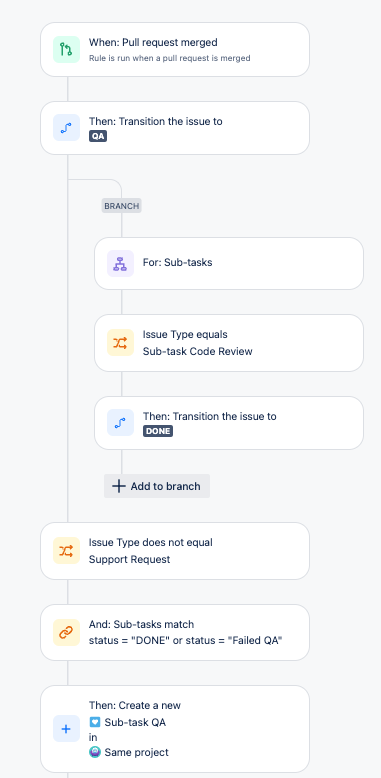
Task: Open the For: Sub-tasks branch card
Action: 229,263
